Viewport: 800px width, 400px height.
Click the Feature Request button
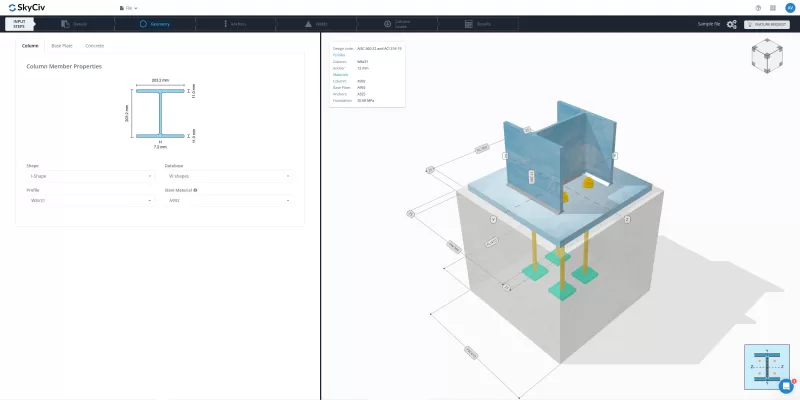point(767,24)
